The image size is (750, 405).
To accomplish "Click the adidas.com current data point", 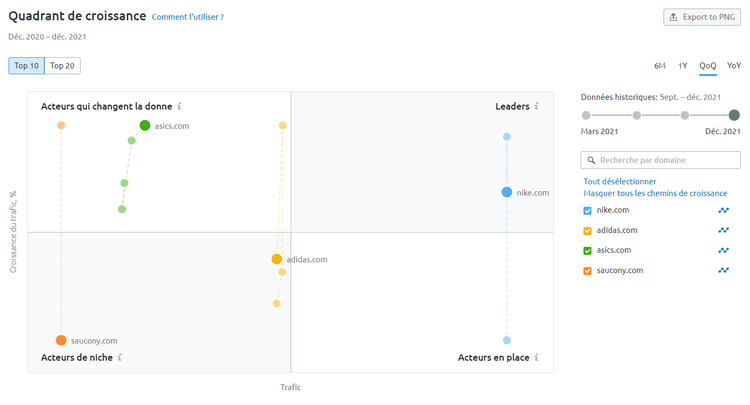I will (x=276, y=259).
